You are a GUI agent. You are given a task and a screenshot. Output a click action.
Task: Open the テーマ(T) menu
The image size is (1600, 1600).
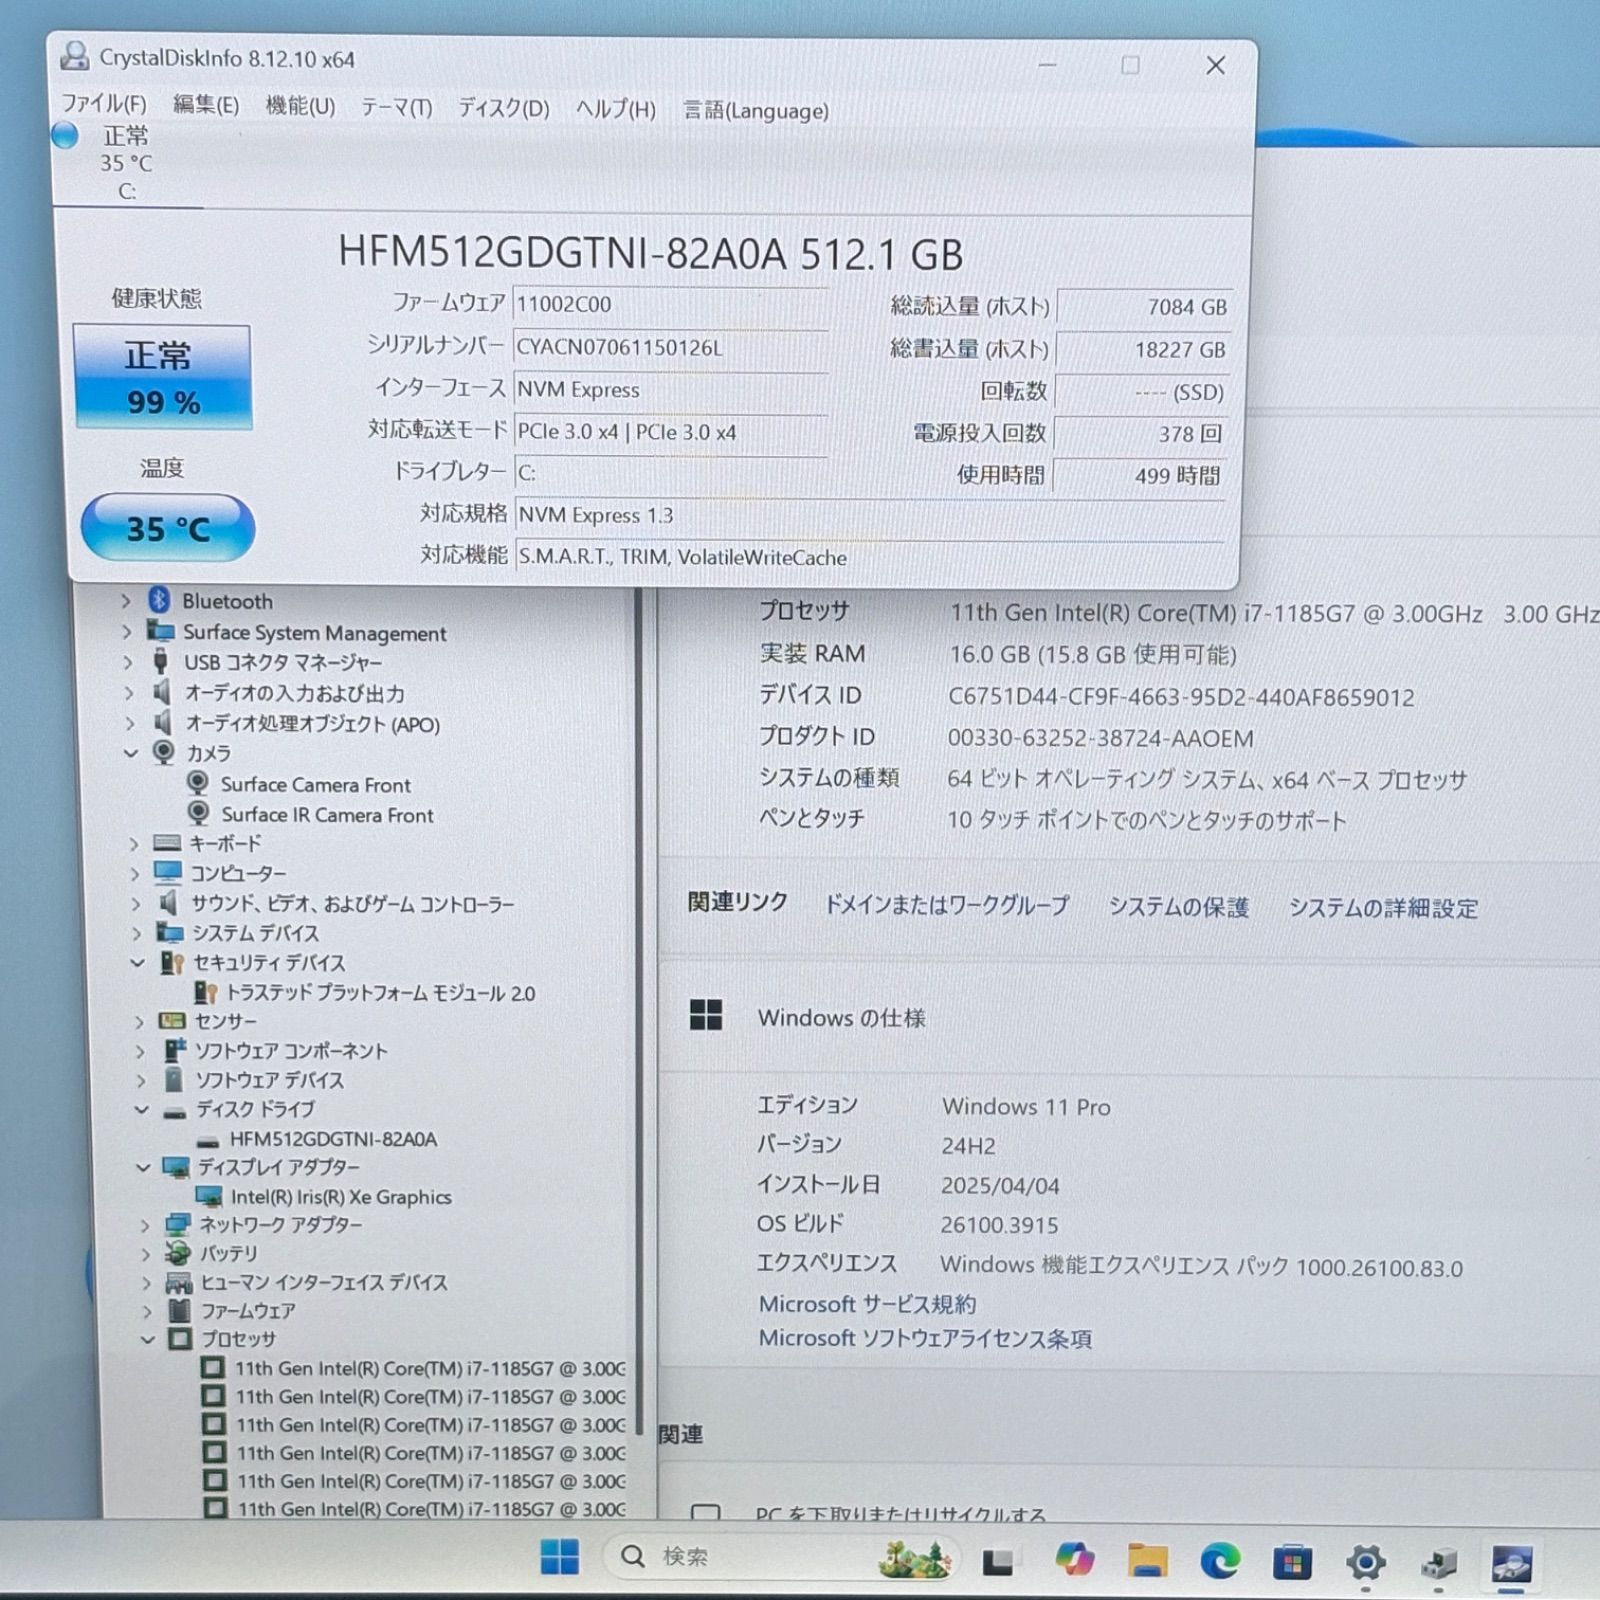point(396,107)
